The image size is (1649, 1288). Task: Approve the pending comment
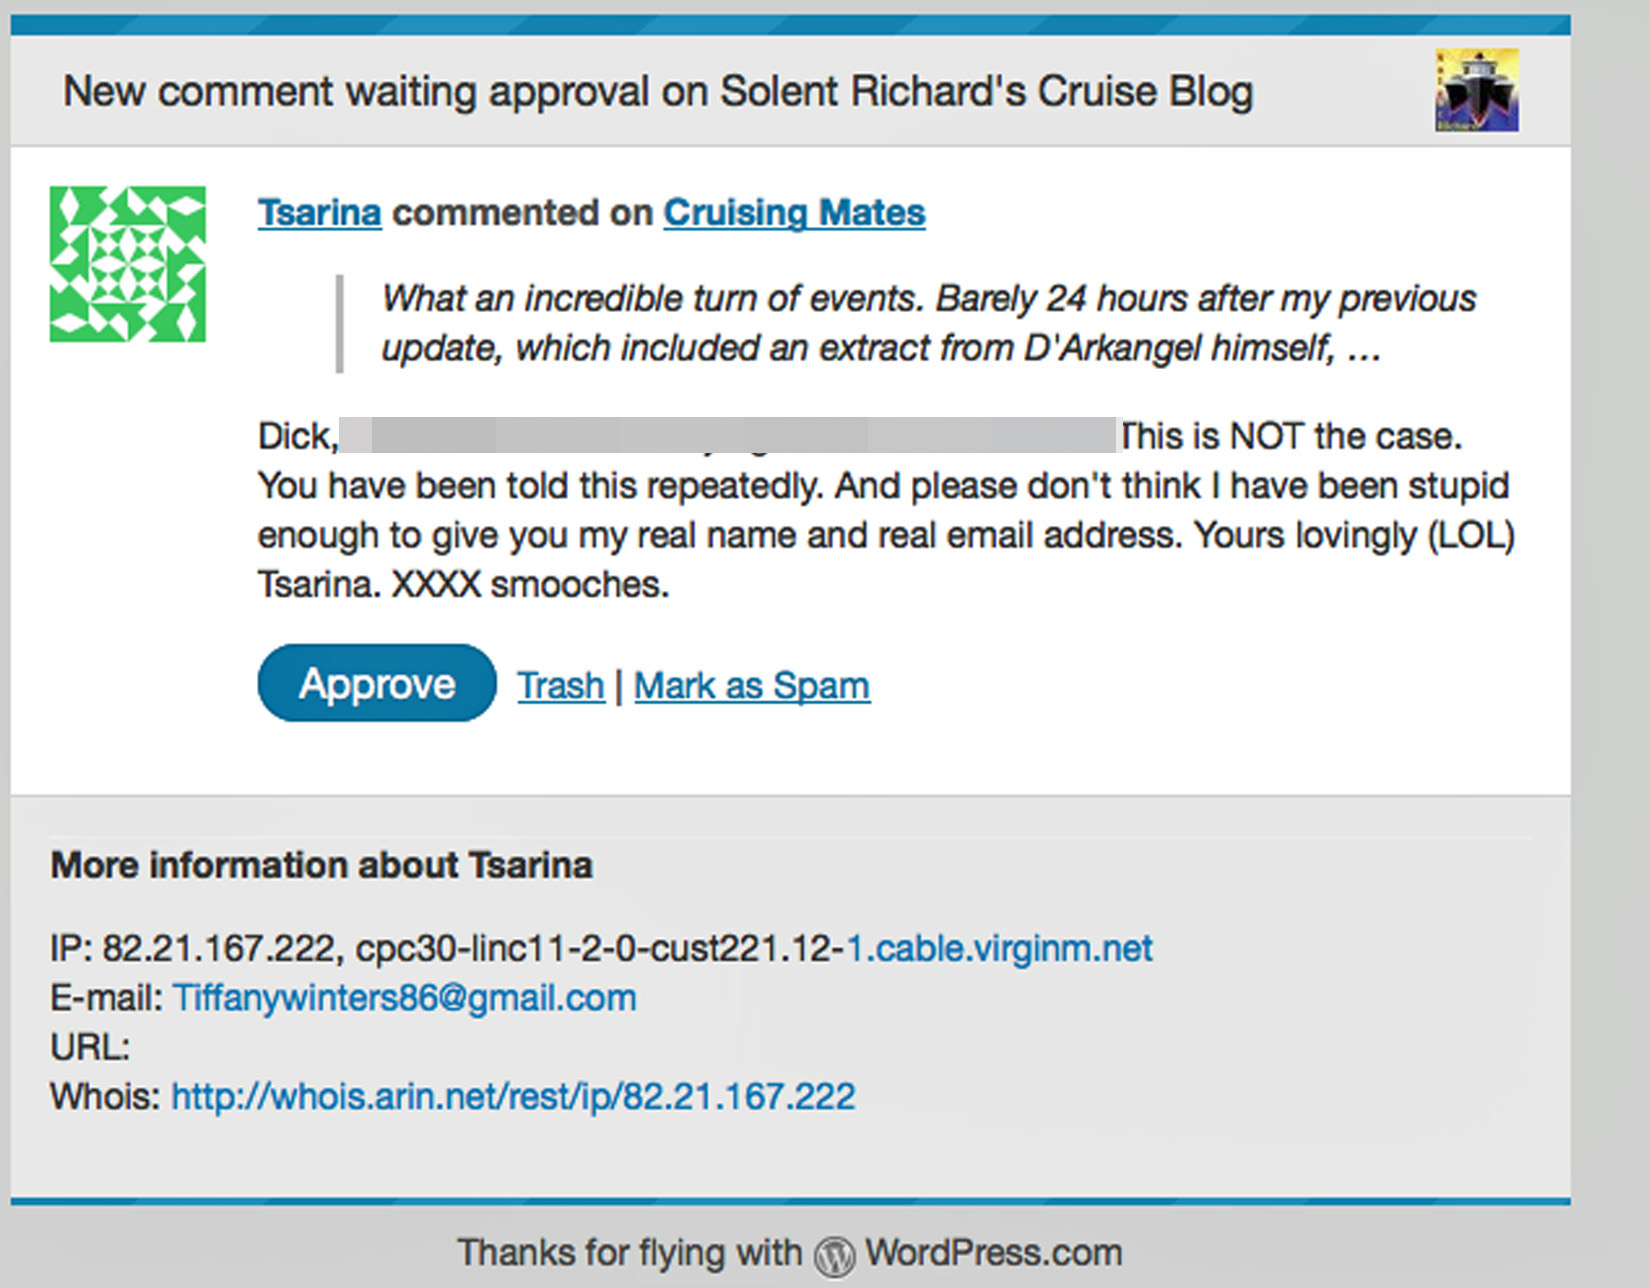(377, 684)
